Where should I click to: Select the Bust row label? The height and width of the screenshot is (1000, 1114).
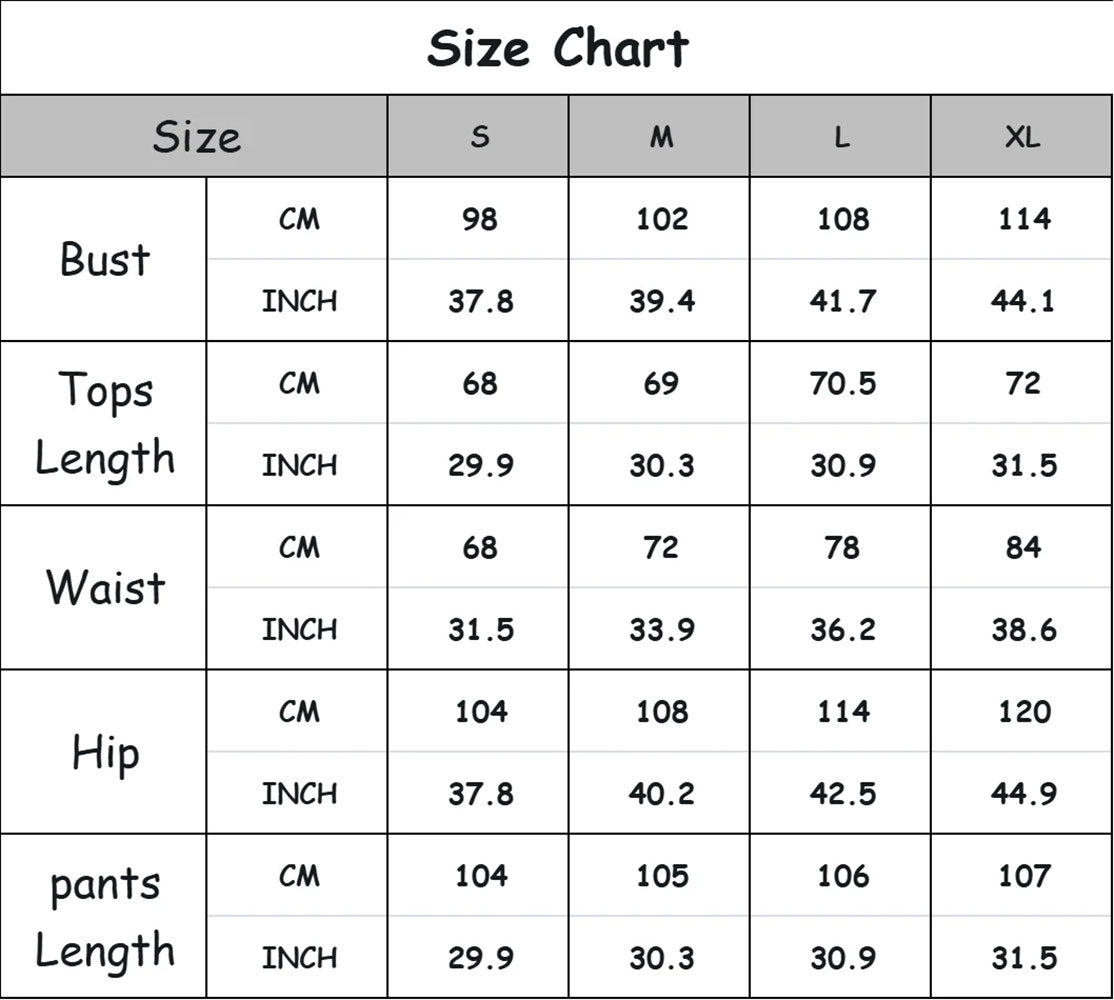pyautogui.click(x=105, y=259)
